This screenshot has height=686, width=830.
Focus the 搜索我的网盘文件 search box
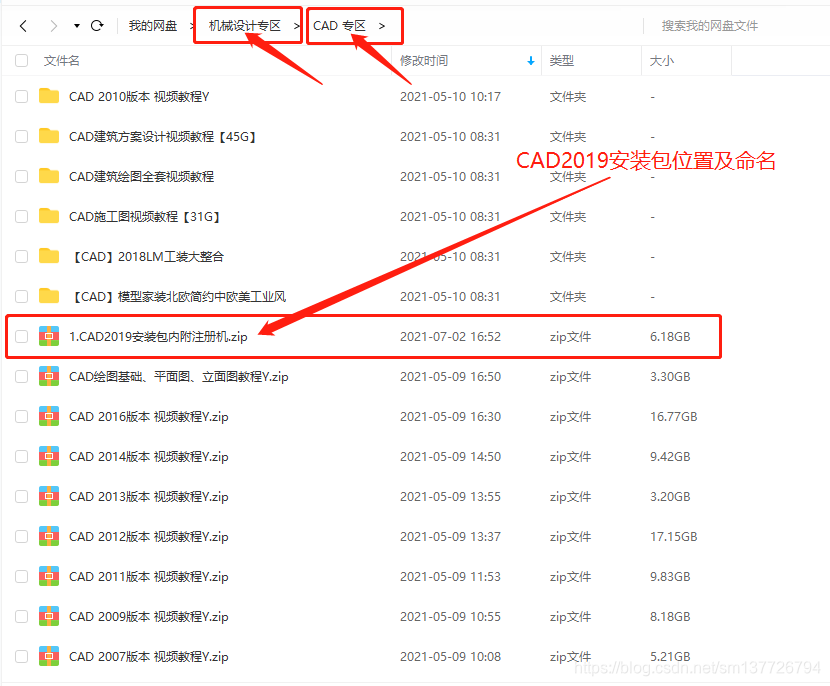tap(709, 25)
